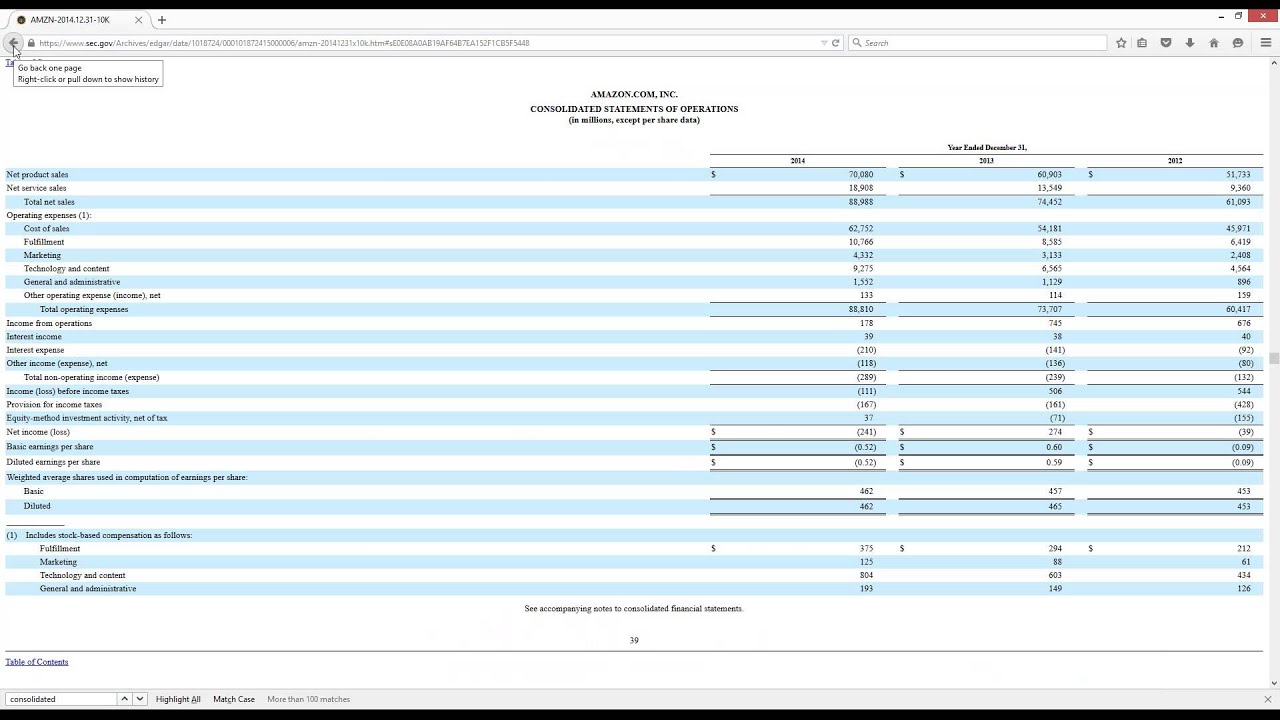Open a new tab with the plus button
The width and height of the screenshot is (1280, 720).
pyautogui.click(x=162, y=20)
